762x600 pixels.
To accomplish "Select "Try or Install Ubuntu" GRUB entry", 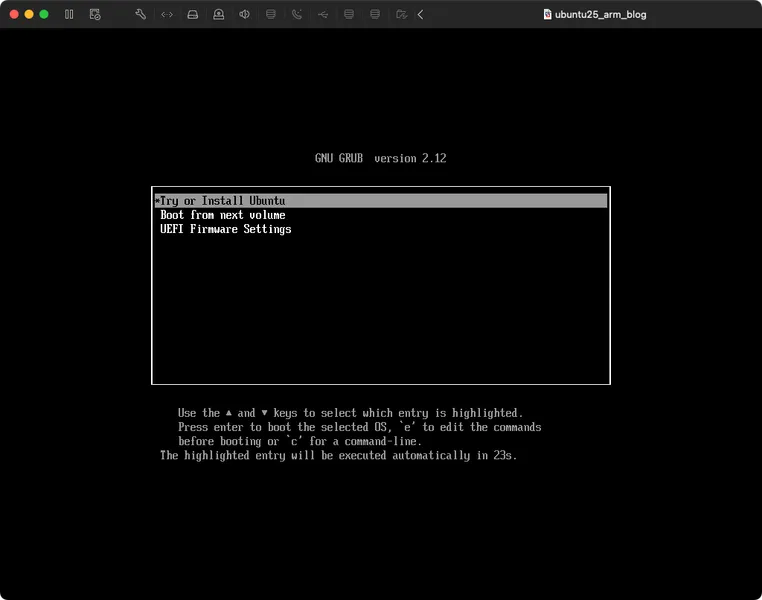I will (x=381, y=201).
